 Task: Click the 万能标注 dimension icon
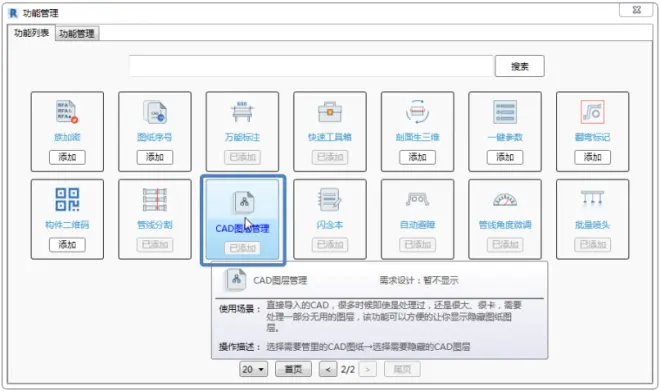click(242, 112)
